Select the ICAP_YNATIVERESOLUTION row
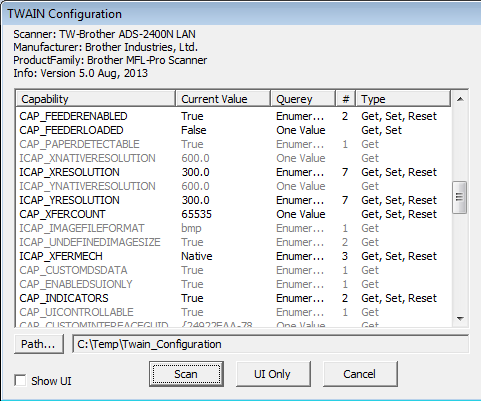The width and height of the screenshot is (481, 401). 233,186
